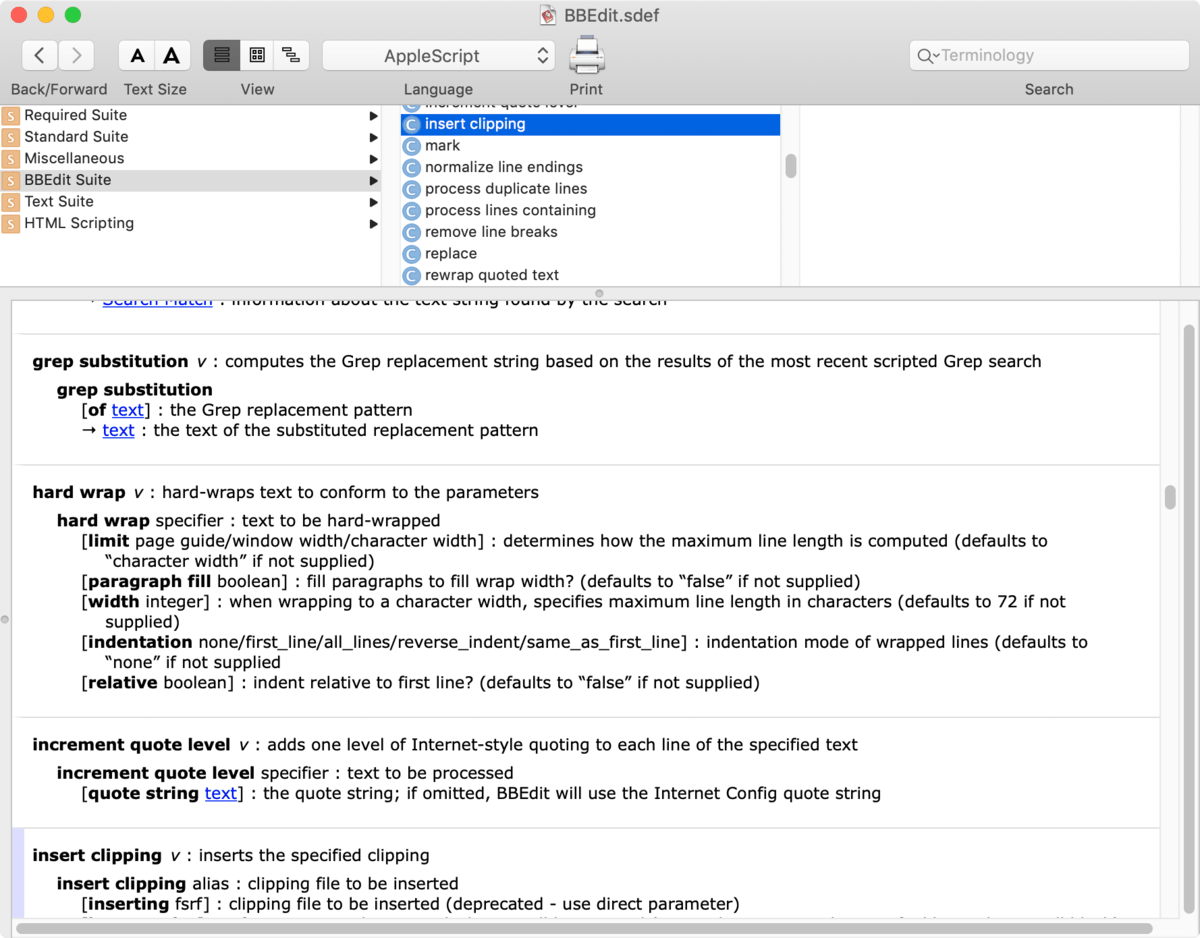1200x938 pixels.
Task: Expand the Standard Suite
Action: tap(373, 136)
